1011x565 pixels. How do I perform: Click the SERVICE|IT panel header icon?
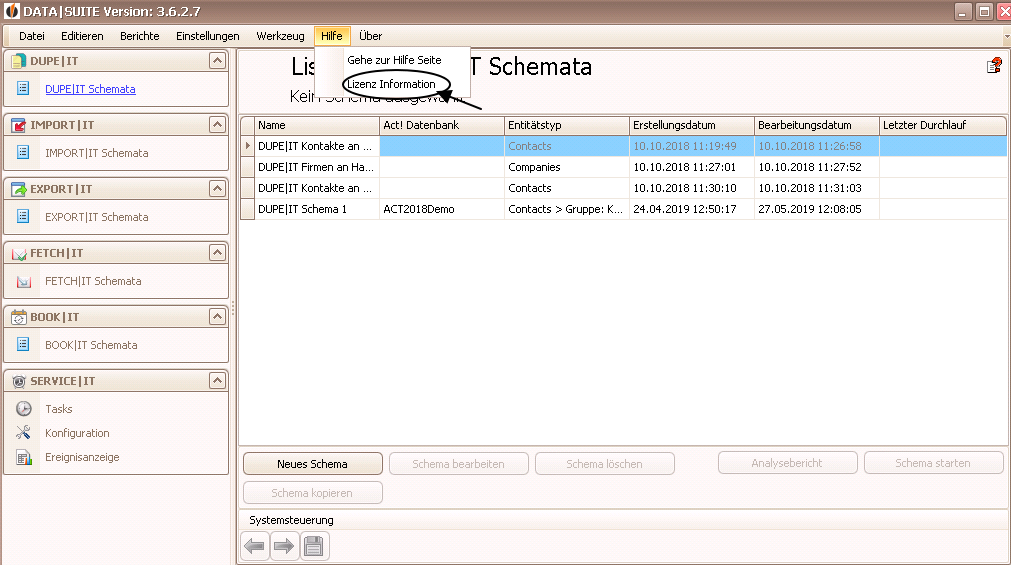point(19,381)
